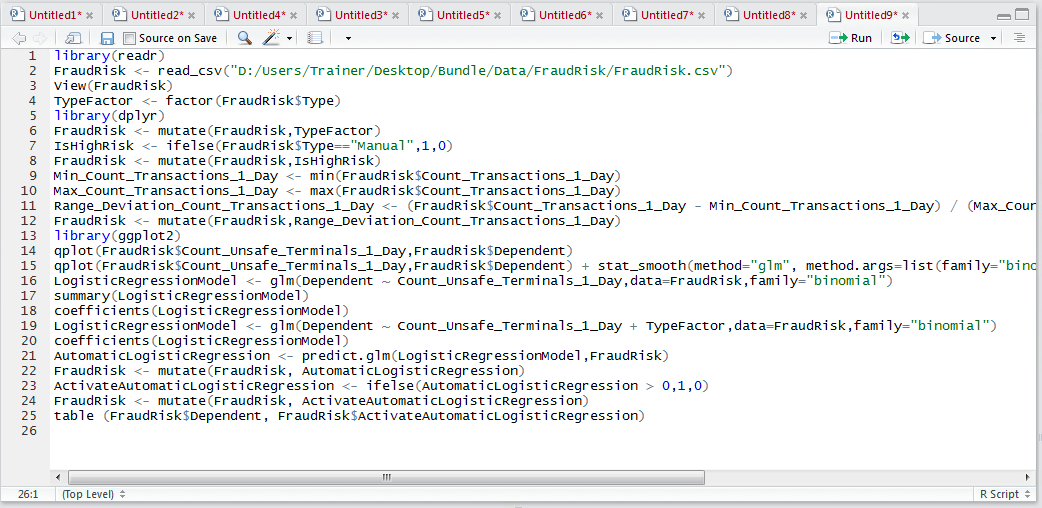Show document in new window icon
Screen dimensions: 1042x508
pos(74,39)
